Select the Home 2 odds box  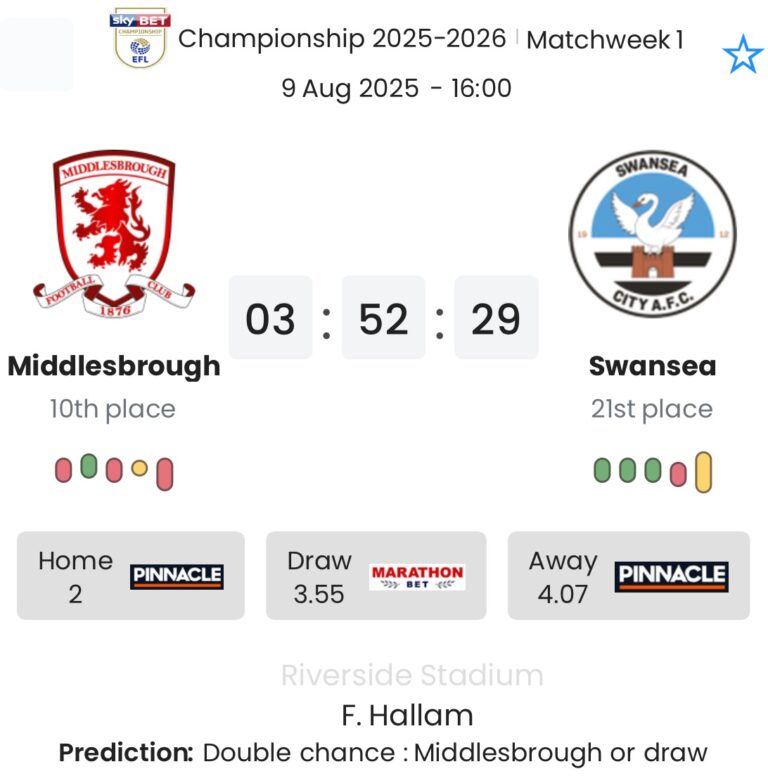pos(130,576)
